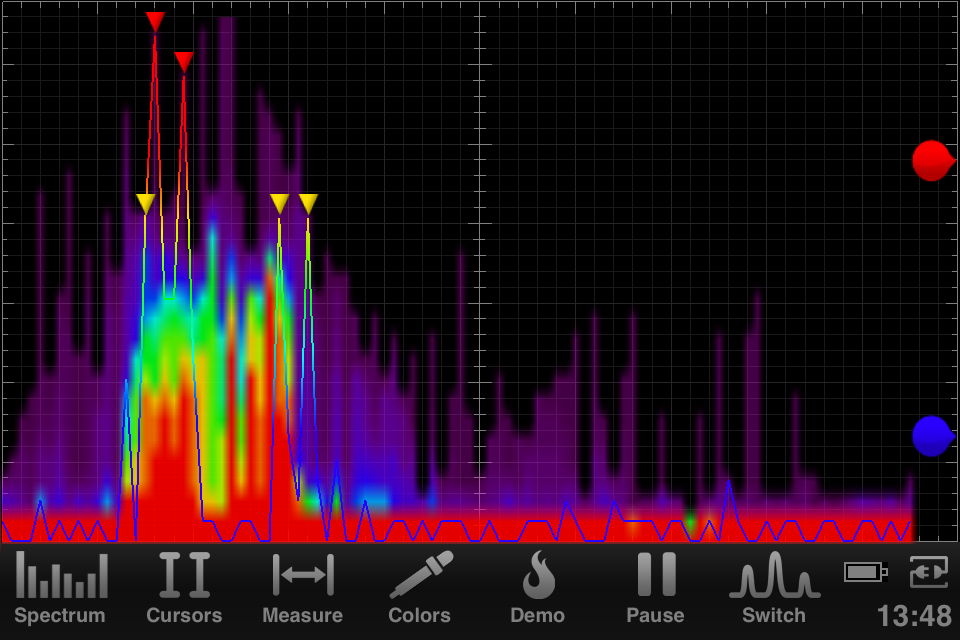Select the leftmost yellow peak marker
The height and width of the screenshot is (640, 960).
click(145, 203)
